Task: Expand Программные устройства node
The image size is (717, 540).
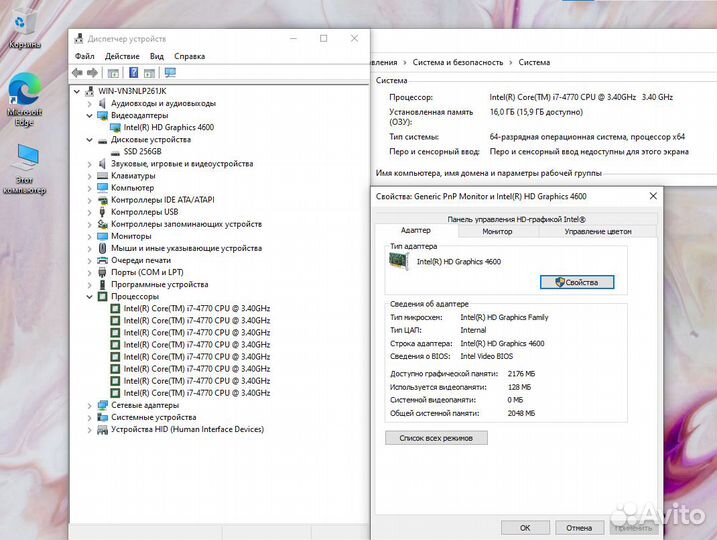Action: (90, 285)
